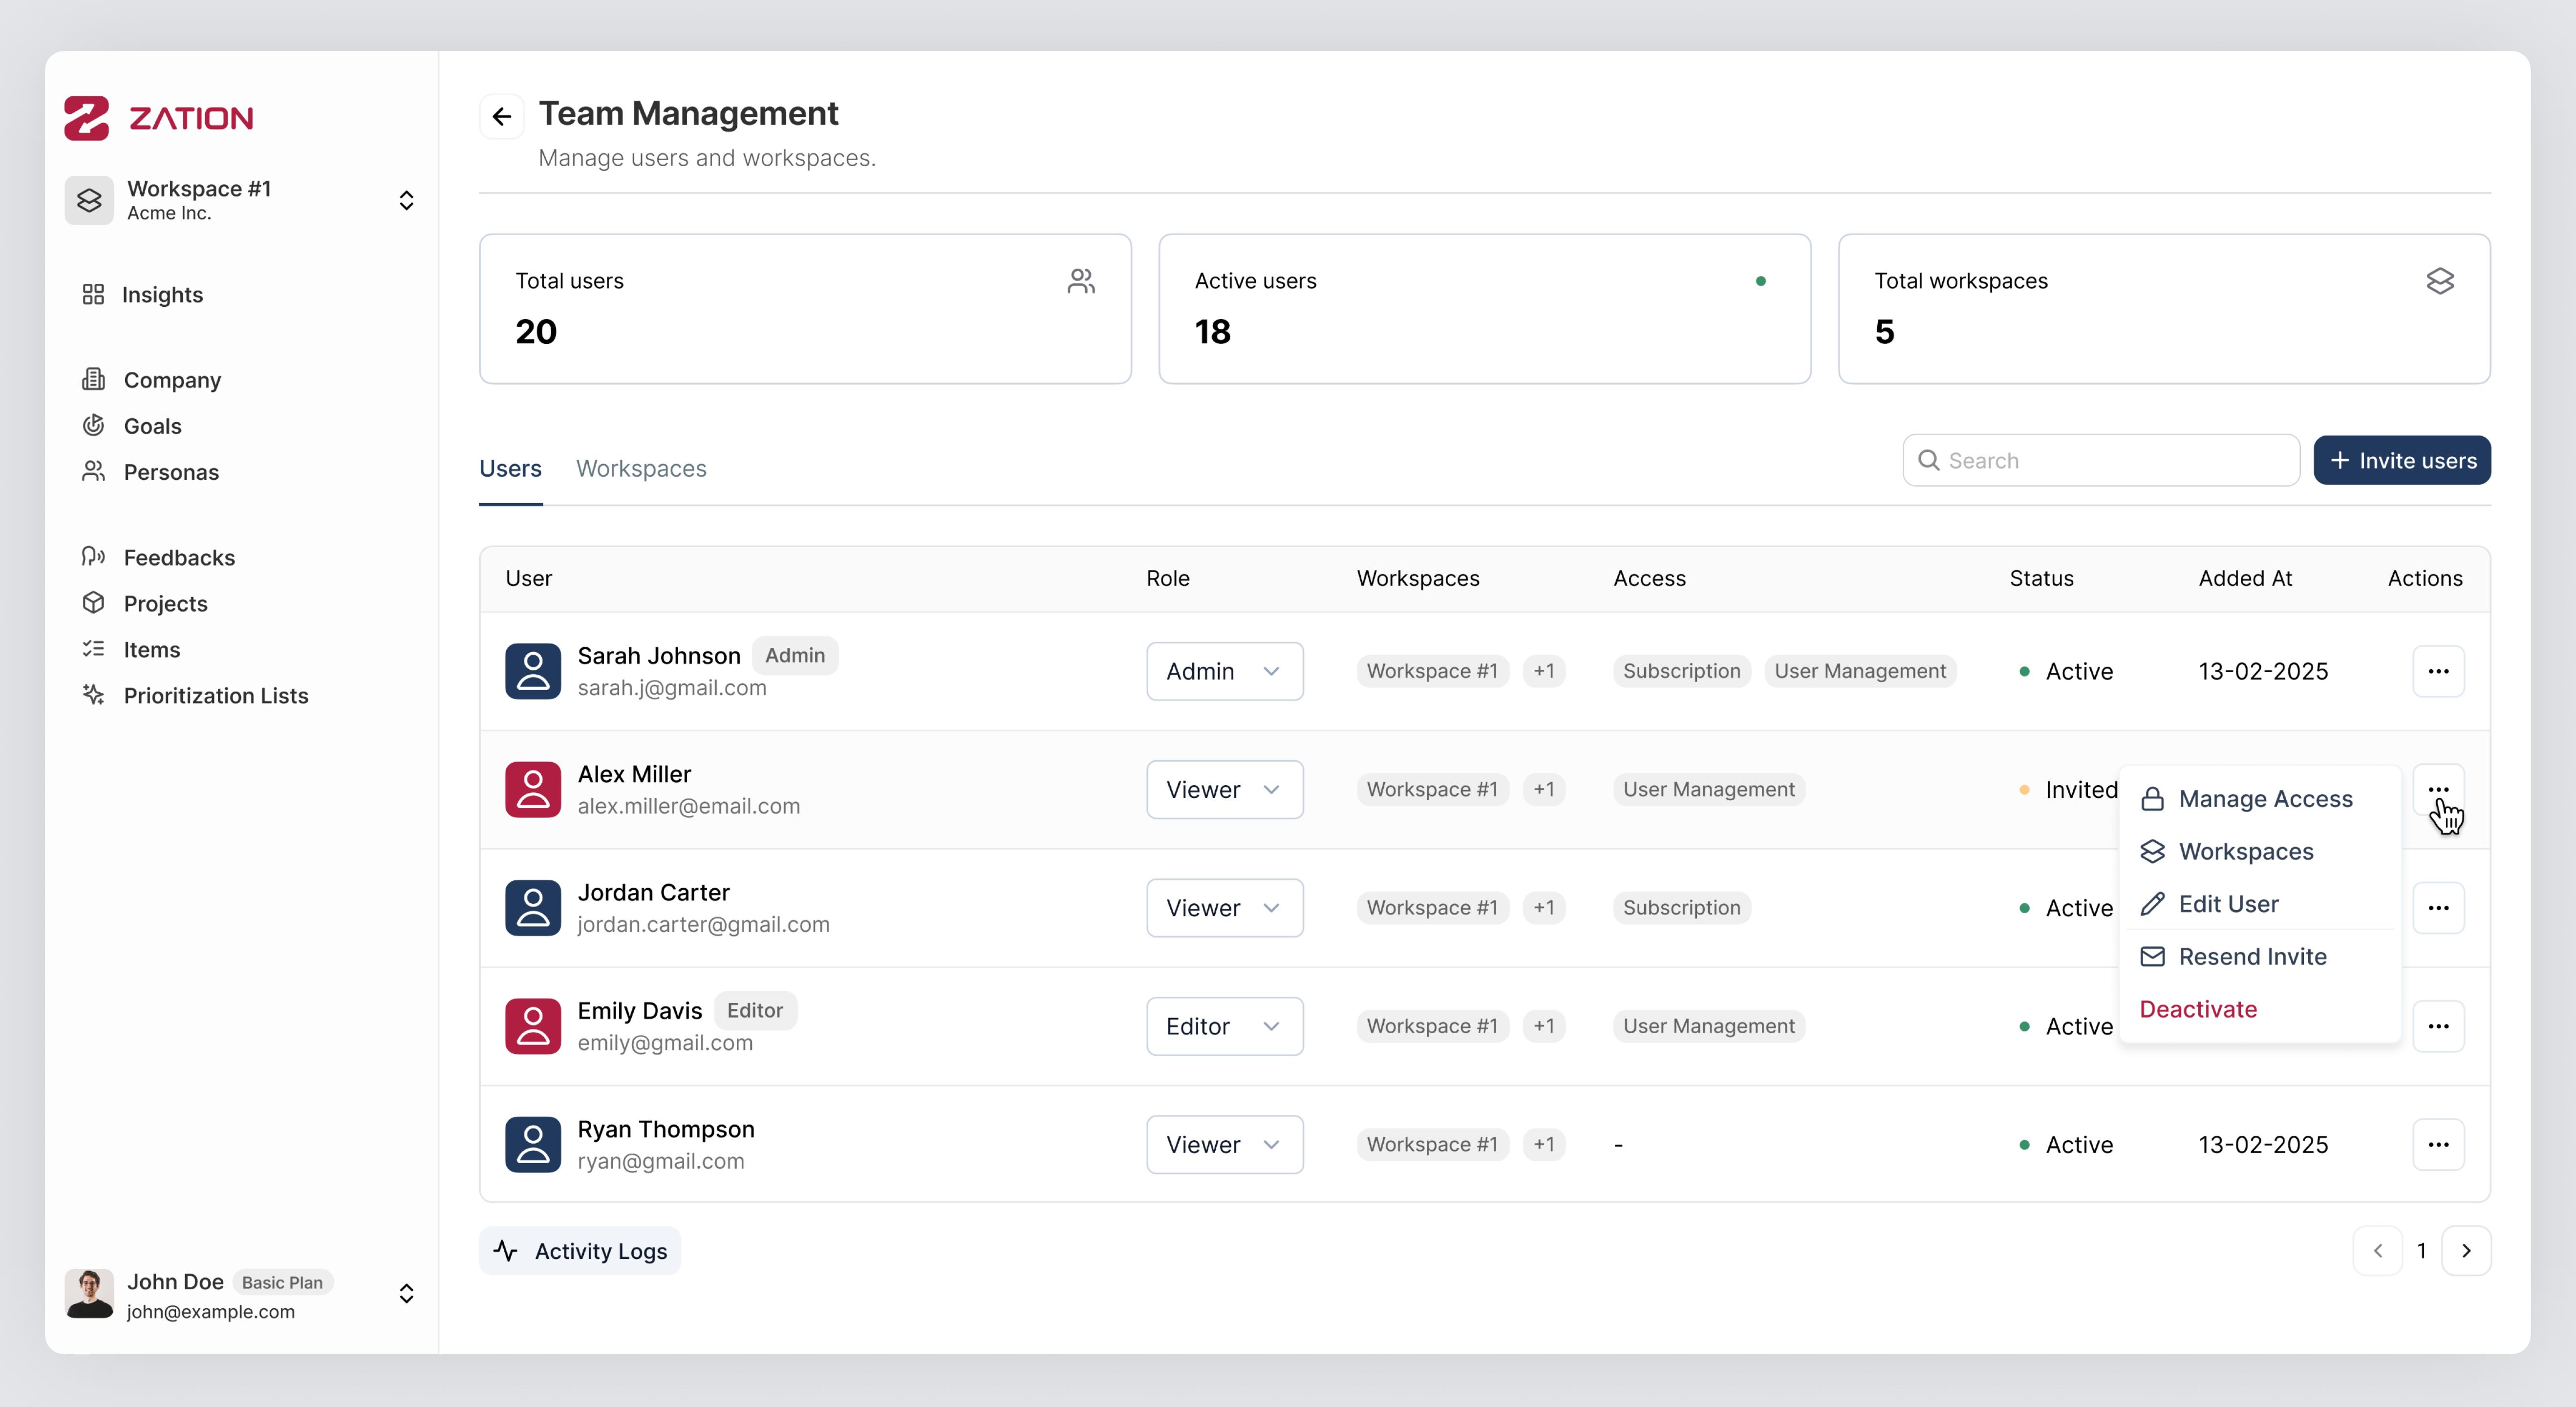Go to Goals in sidebar

(152, 426)
